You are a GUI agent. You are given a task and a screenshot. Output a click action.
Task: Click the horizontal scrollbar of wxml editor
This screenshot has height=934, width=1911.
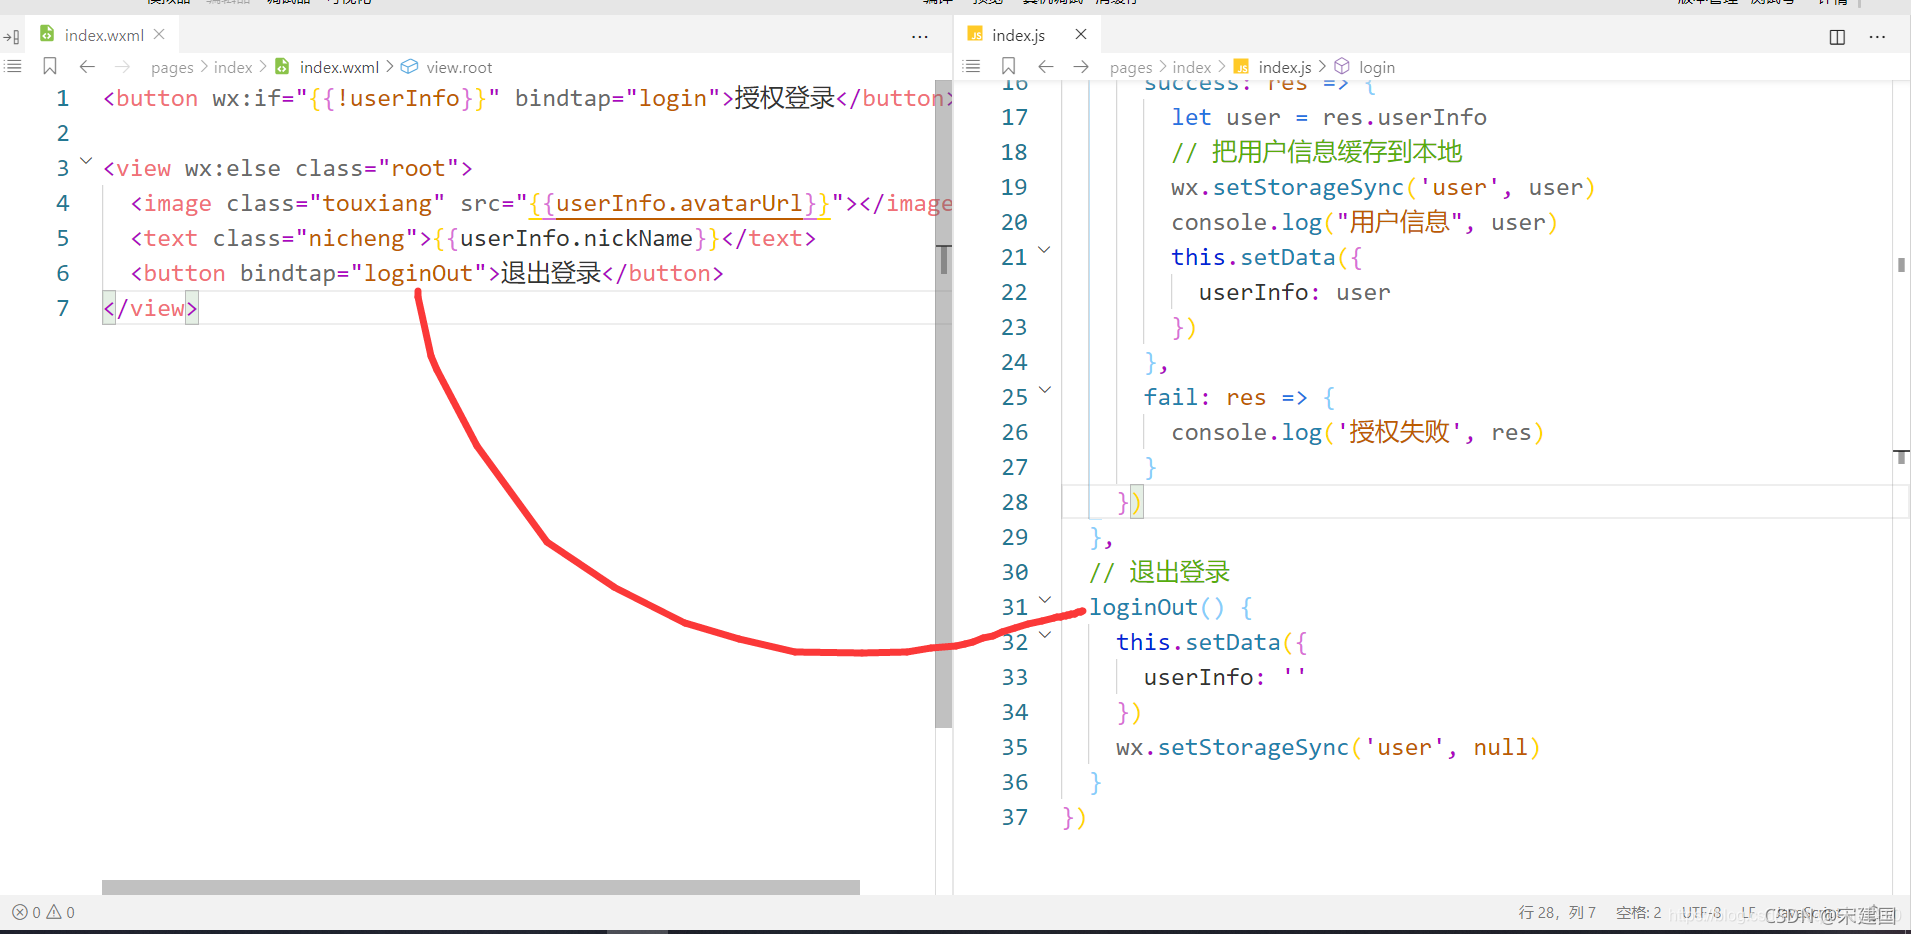pyautogui.click(x=481, y=887)
